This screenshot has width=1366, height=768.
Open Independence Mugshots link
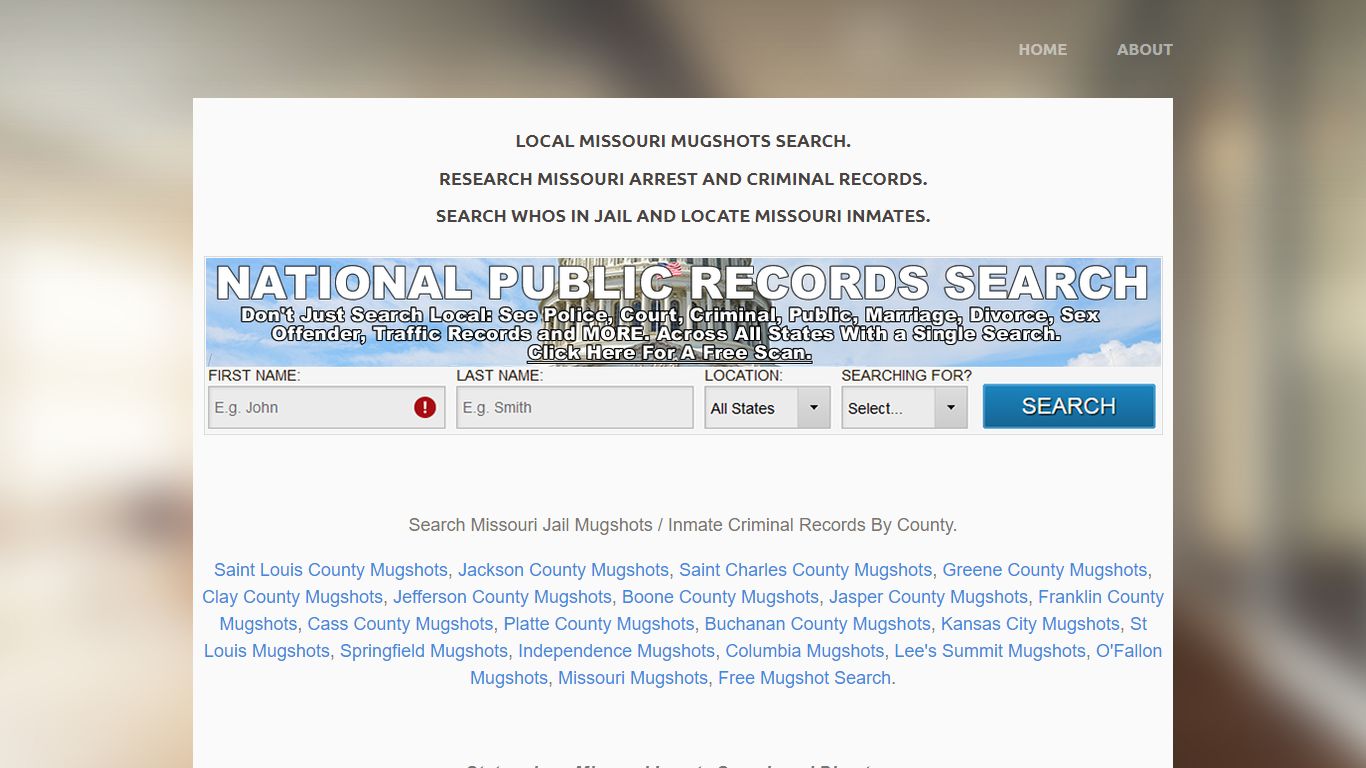(x=616, y=651)
